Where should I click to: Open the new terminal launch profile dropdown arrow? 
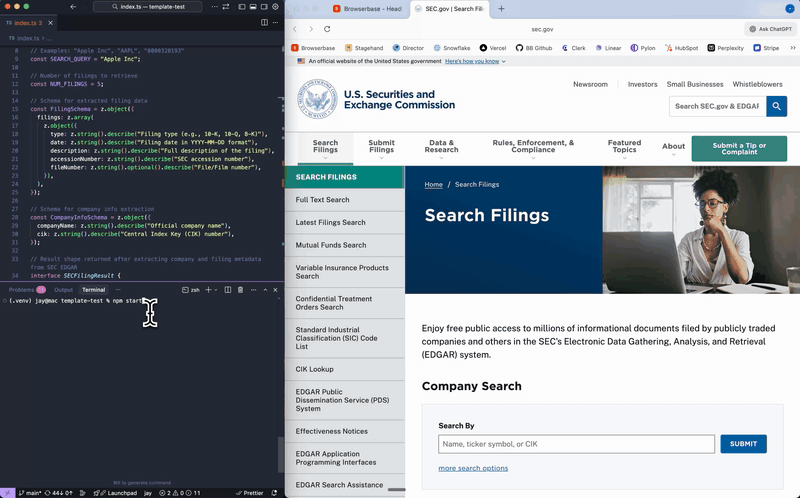tap(216, 290)
